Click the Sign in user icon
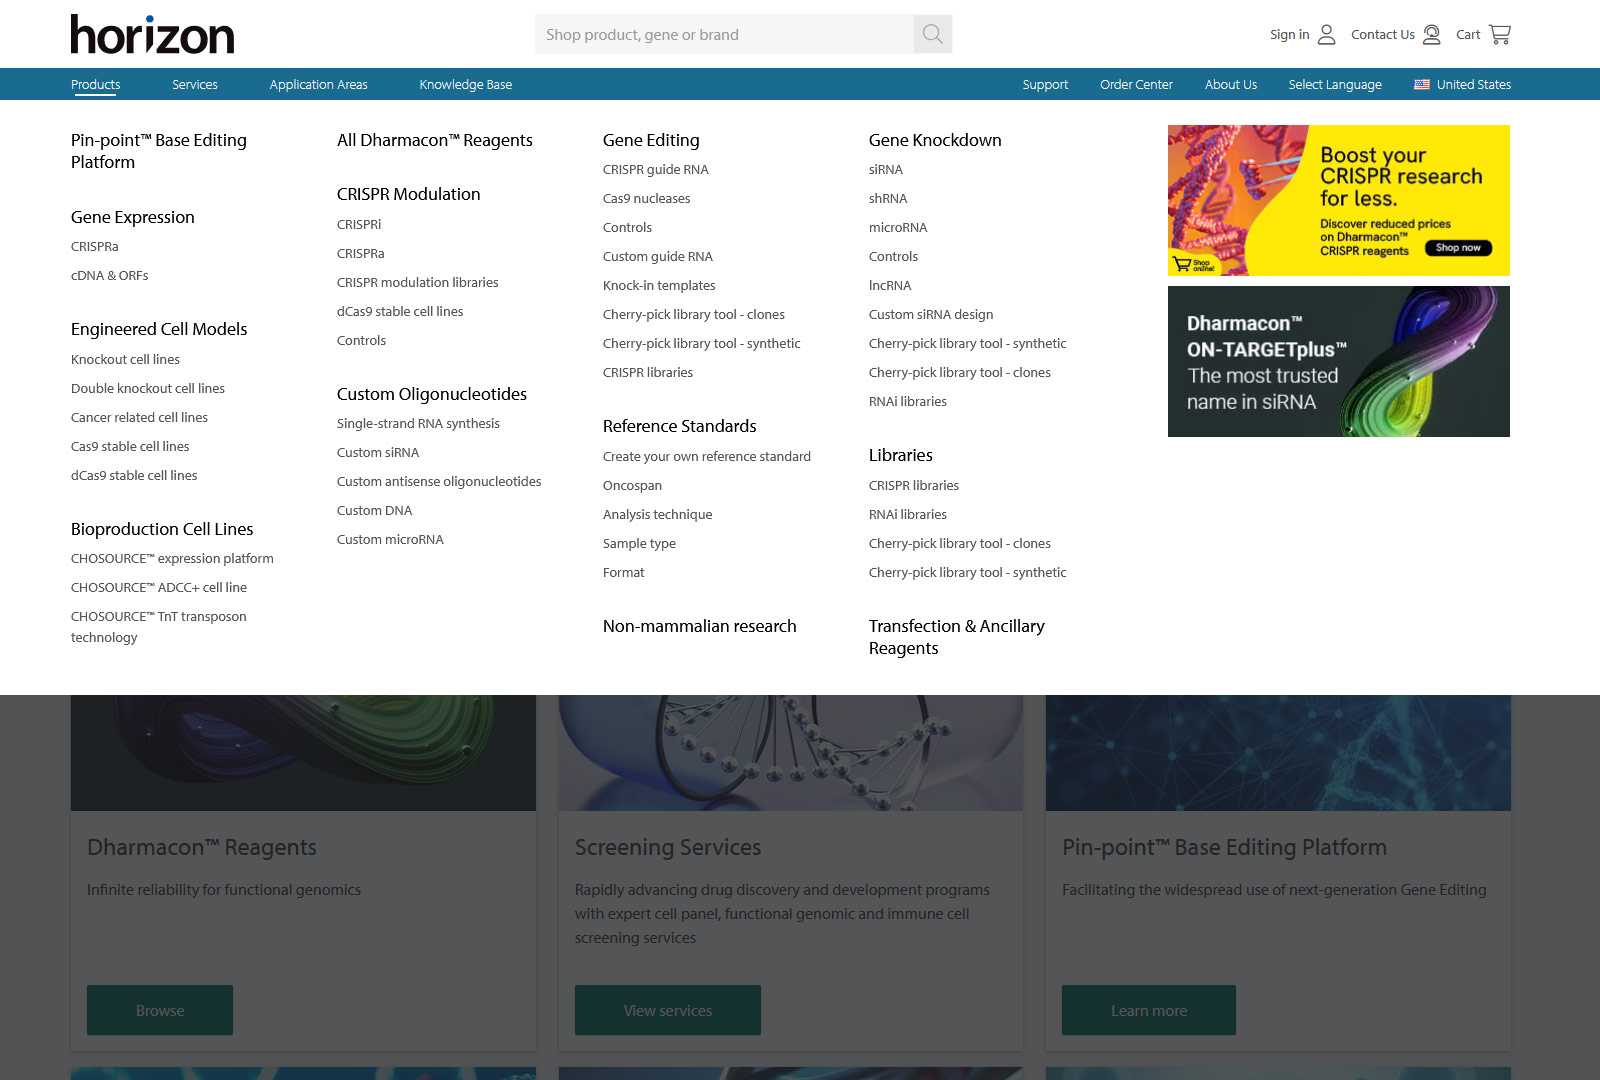1600x1080 pixels. pyautogui.click(x=1327, y=35)
